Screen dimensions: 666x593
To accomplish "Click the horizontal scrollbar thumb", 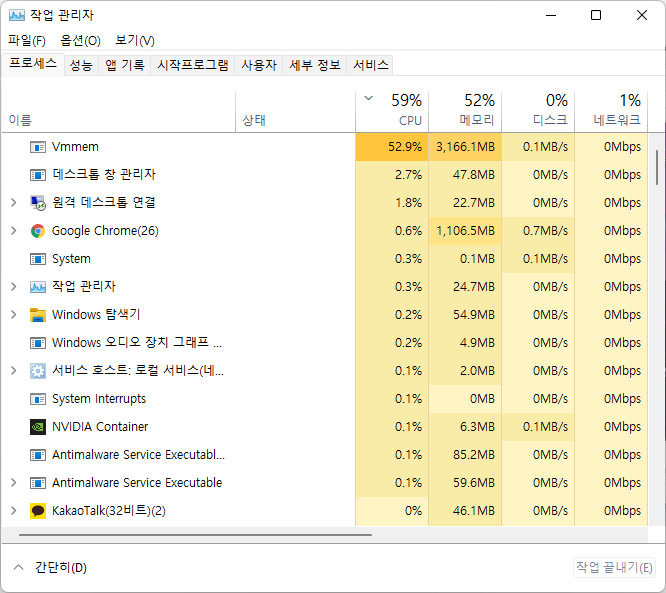I will point(195,535).
